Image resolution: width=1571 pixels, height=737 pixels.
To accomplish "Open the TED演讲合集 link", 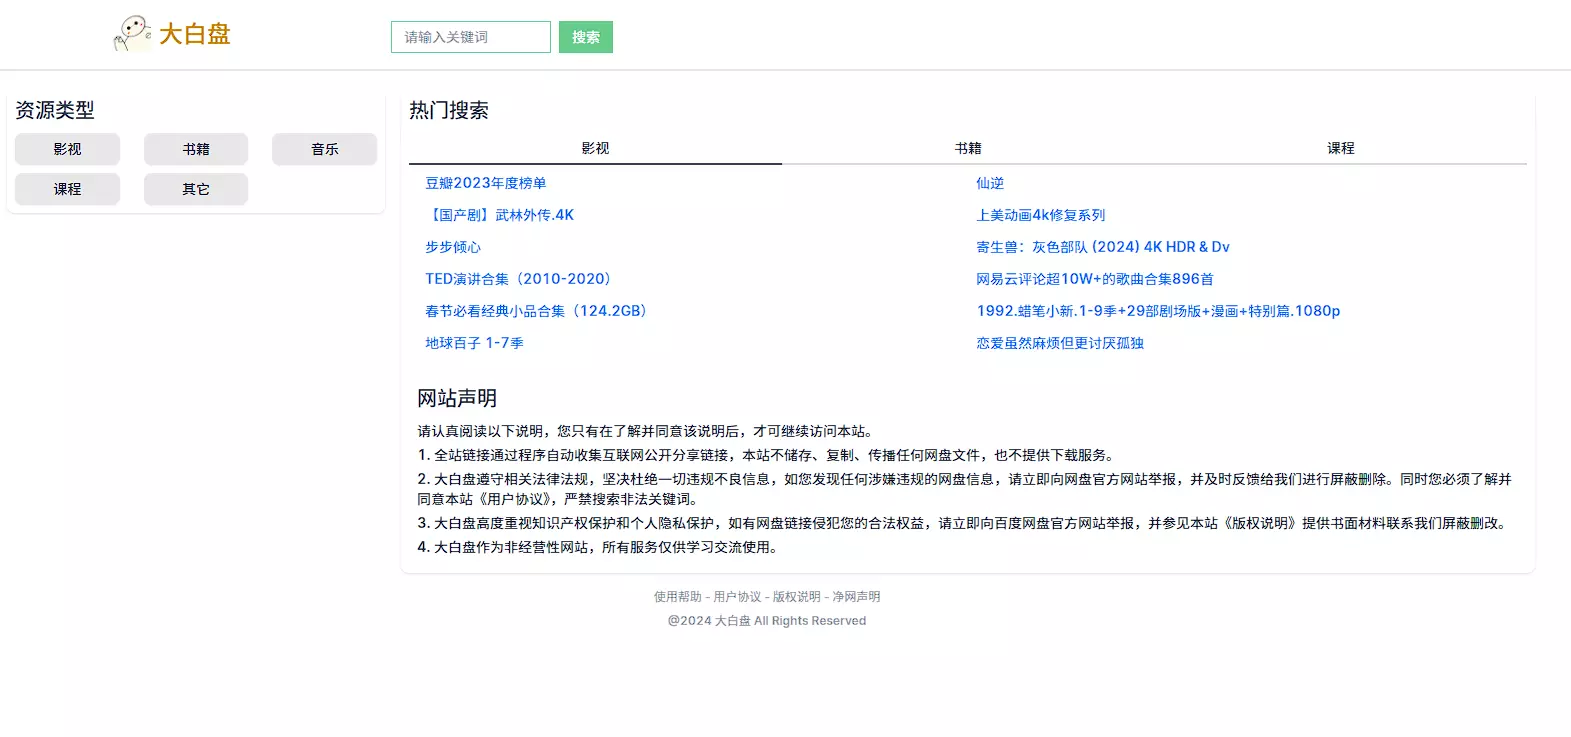I will (x=518, y=279).
